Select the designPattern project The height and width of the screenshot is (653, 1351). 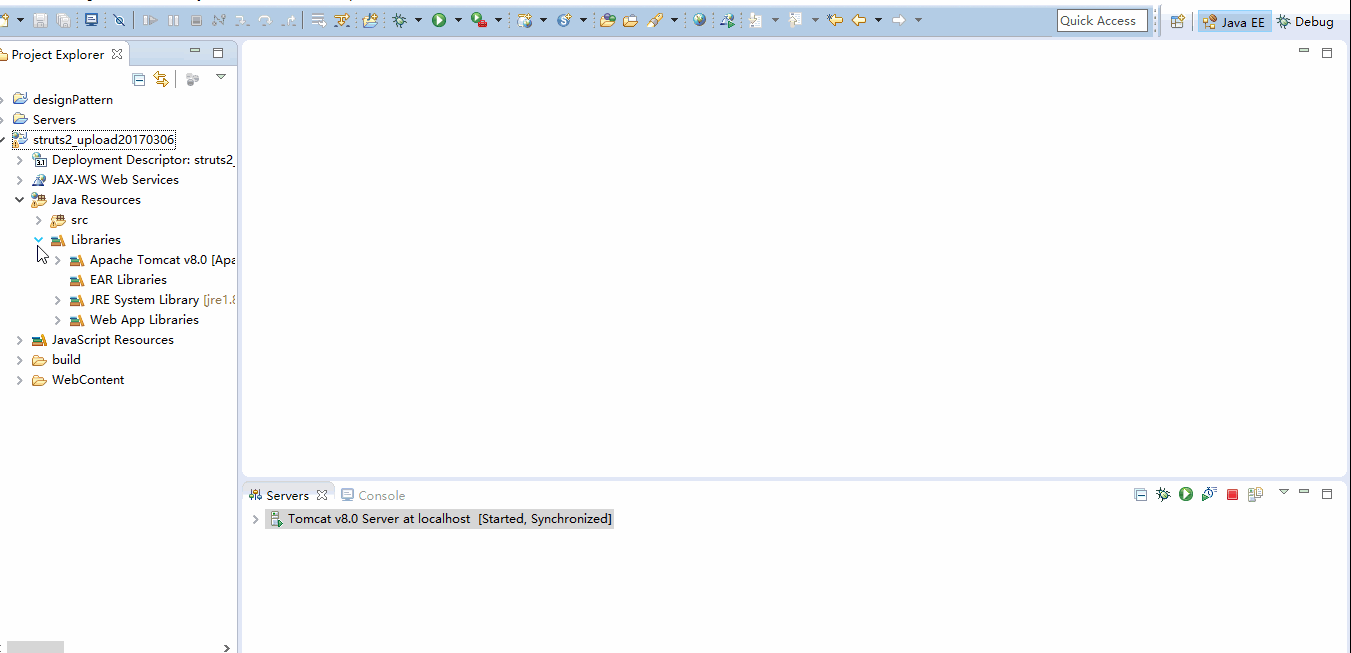pos(72,99)
